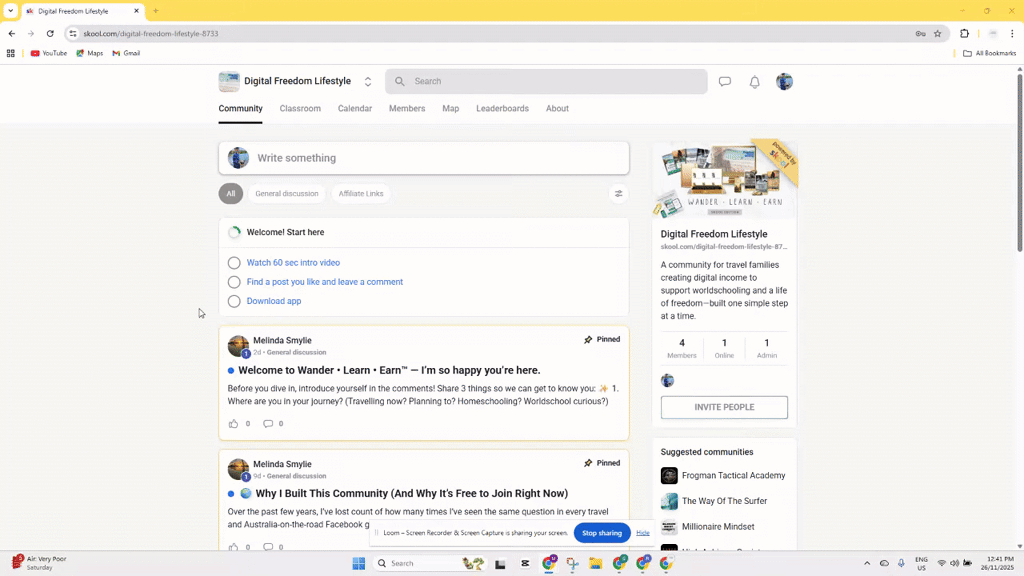Open the feed filter settings icon
Screen dimensions: 1024x576
point(618,193)
